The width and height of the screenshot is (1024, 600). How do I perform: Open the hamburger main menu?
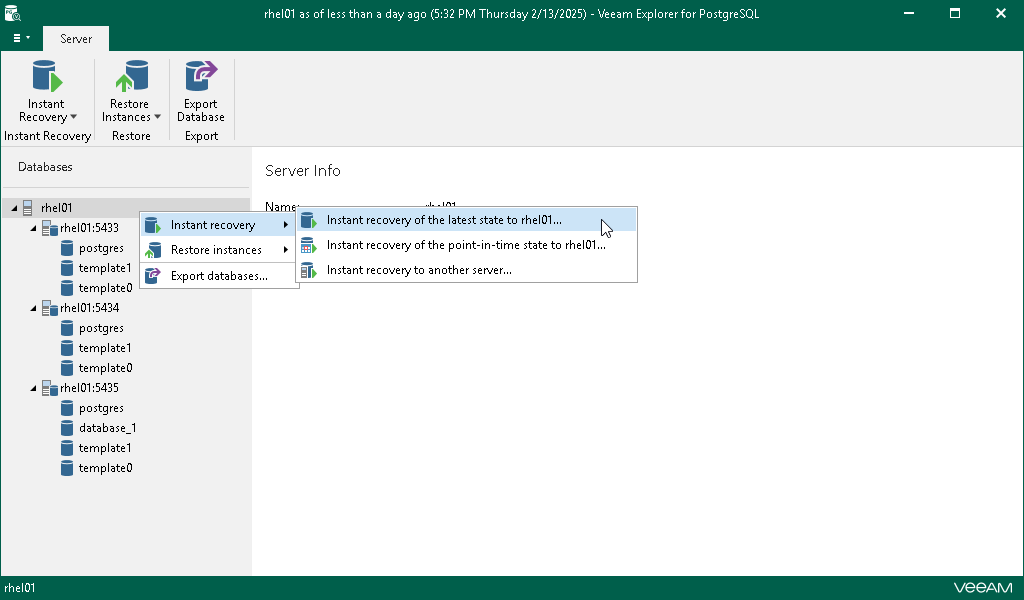coord(21,38)
